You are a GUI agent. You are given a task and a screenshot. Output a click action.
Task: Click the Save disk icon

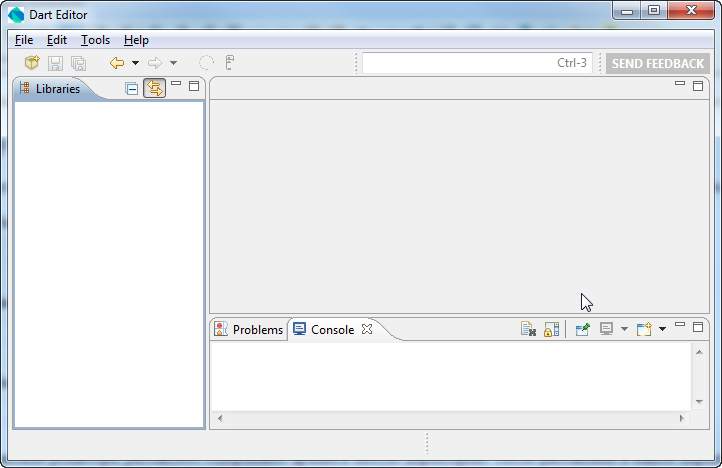click(55, 63)
